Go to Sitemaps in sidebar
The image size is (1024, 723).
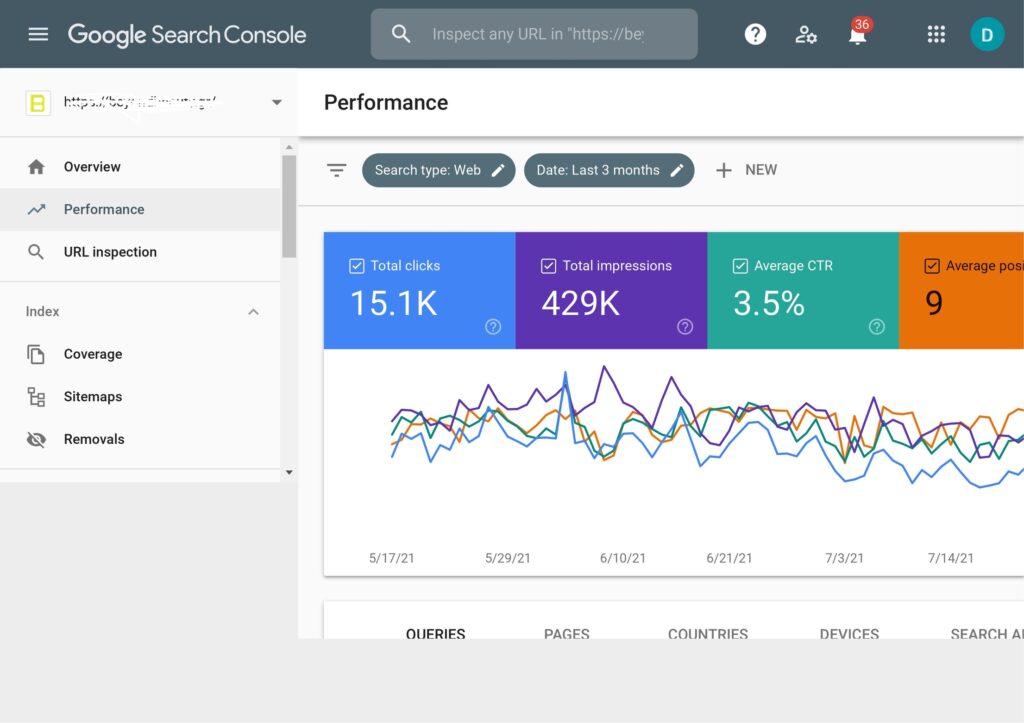click(x=92, y=397)
